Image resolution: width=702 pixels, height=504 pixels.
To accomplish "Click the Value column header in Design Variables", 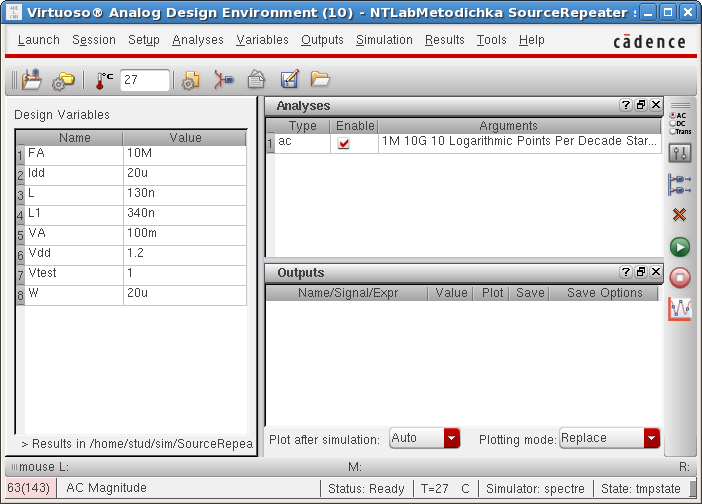I will tap(185, 138).
